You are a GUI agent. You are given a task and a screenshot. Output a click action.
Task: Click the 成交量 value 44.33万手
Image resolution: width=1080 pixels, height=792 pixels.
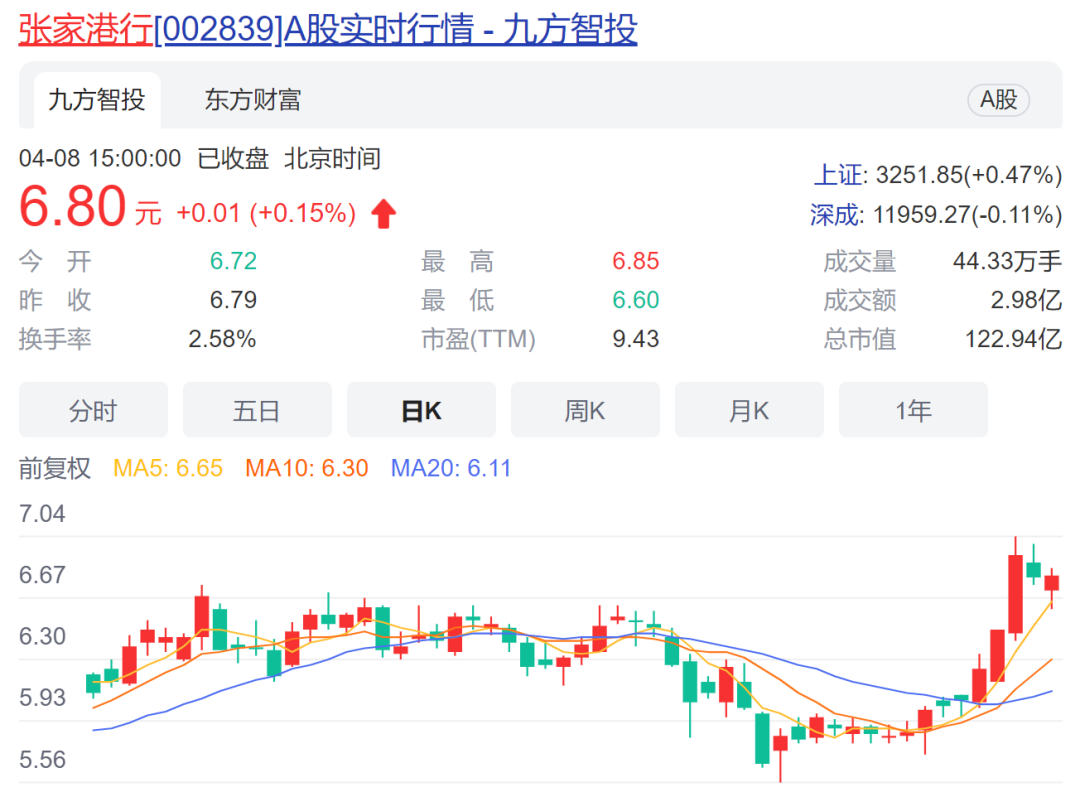tap(1007, 261)
